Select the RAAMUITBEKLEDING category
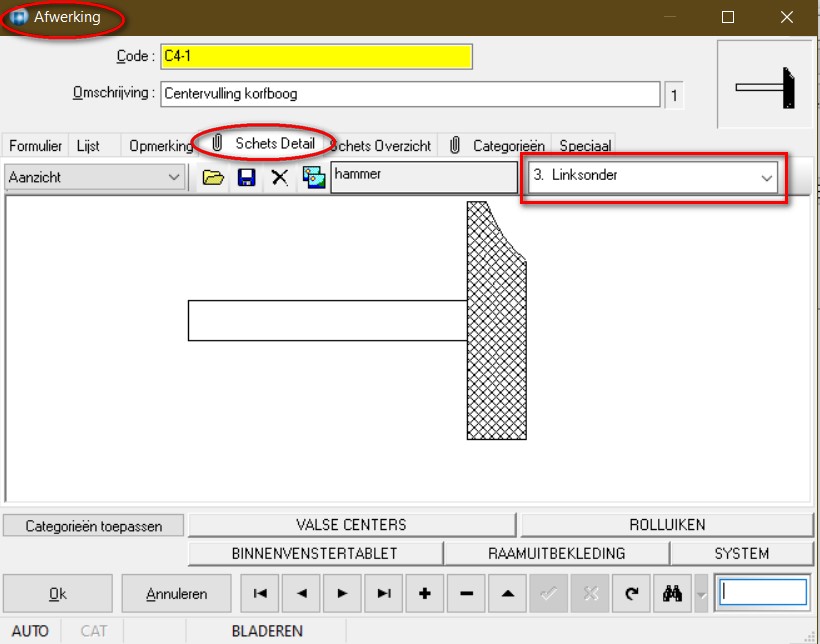 pos(556,553)
